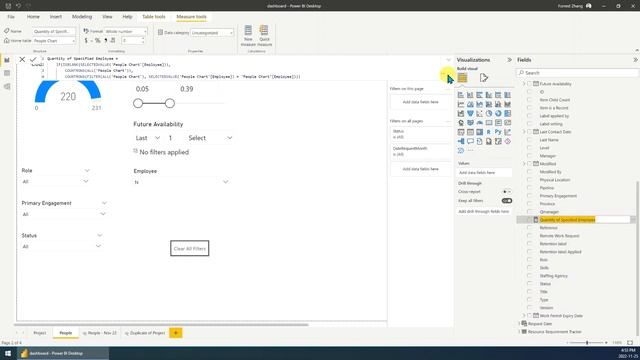Switch to the Modeling ribbon tab
Screen dimensions: 640x360
pos(82,17)
